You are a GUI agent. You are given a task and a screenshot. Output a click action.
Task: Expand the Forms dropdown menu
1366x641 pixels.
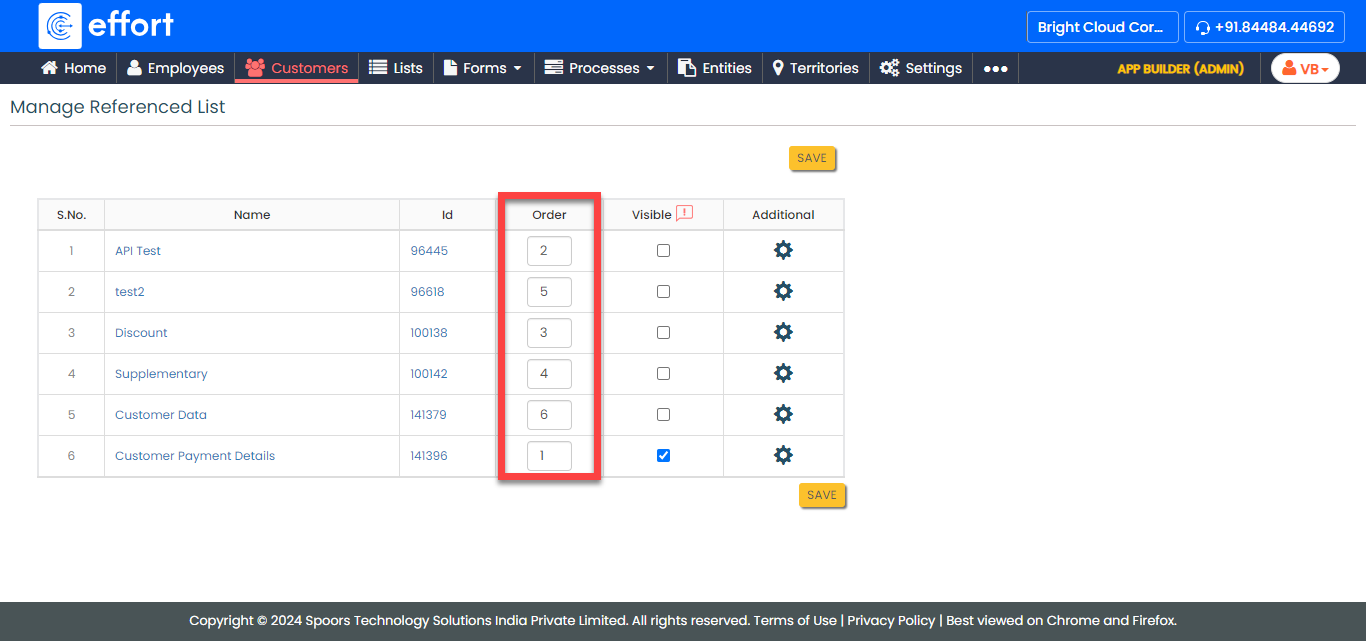point(483,68)
